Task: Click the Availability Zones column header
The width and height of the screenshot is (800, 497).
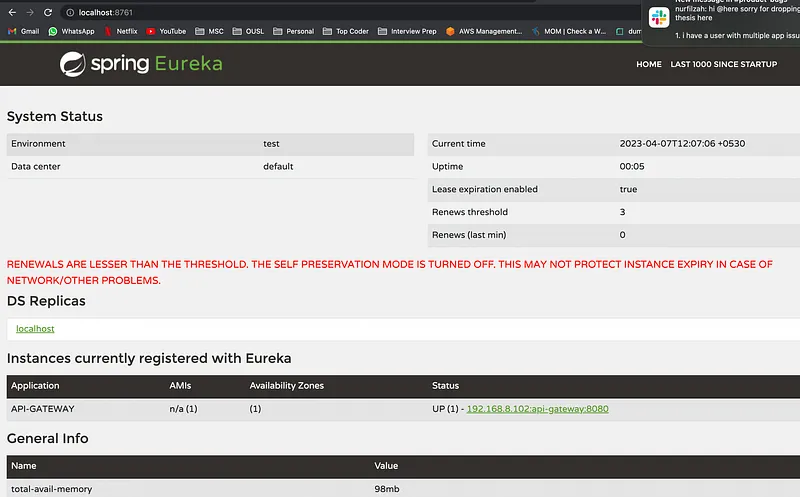Action: (x=286, y=386)
